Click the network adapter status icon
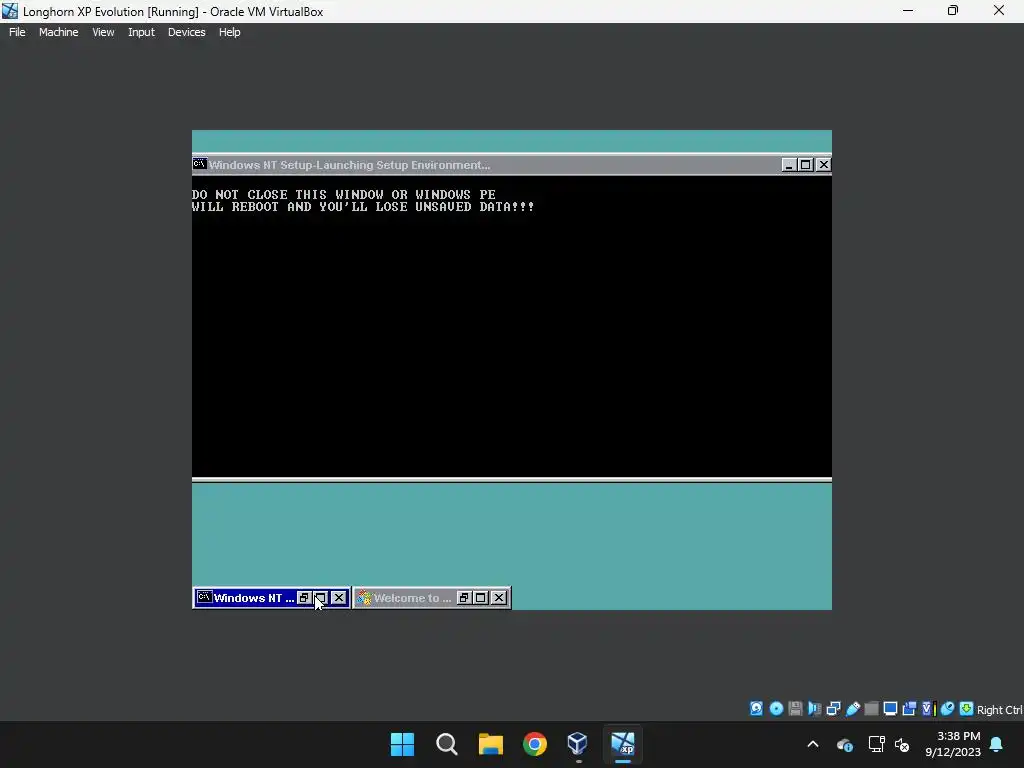Image resolution: width=1024 pixels, height=768 pixels. pyautogui.click(x=833, y=709)
